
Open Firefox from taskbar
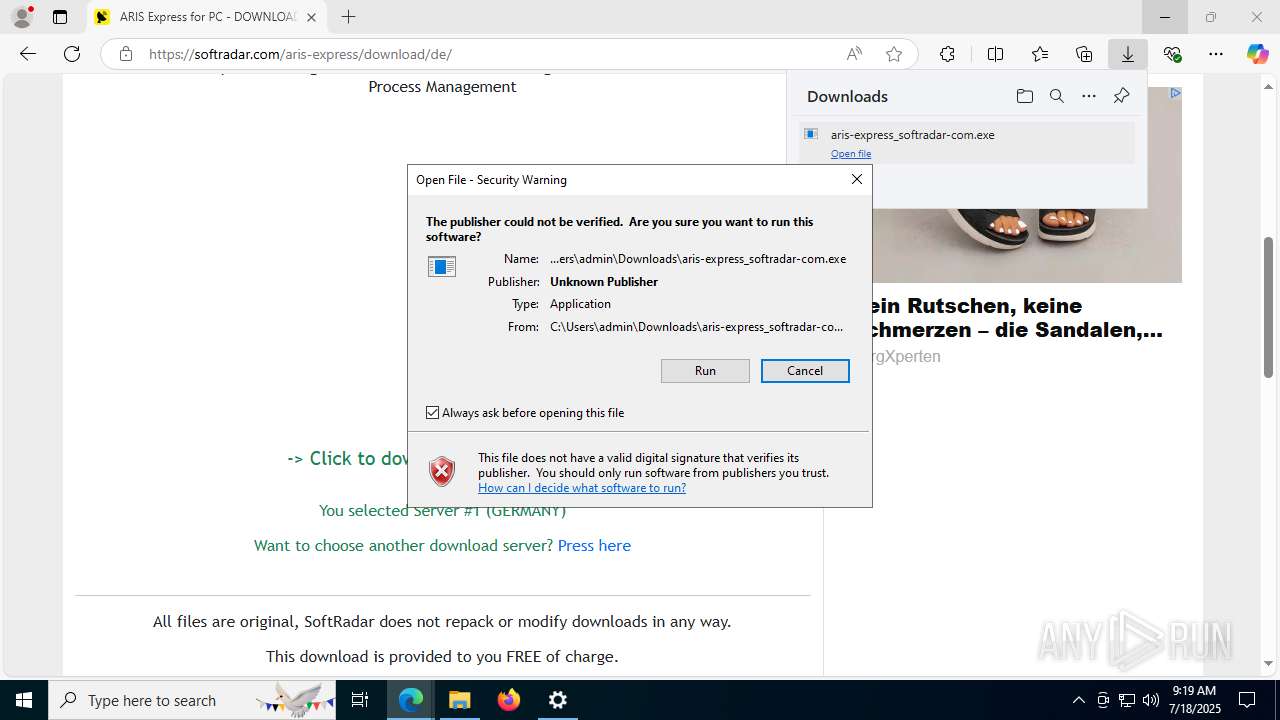tap(509, 700)
